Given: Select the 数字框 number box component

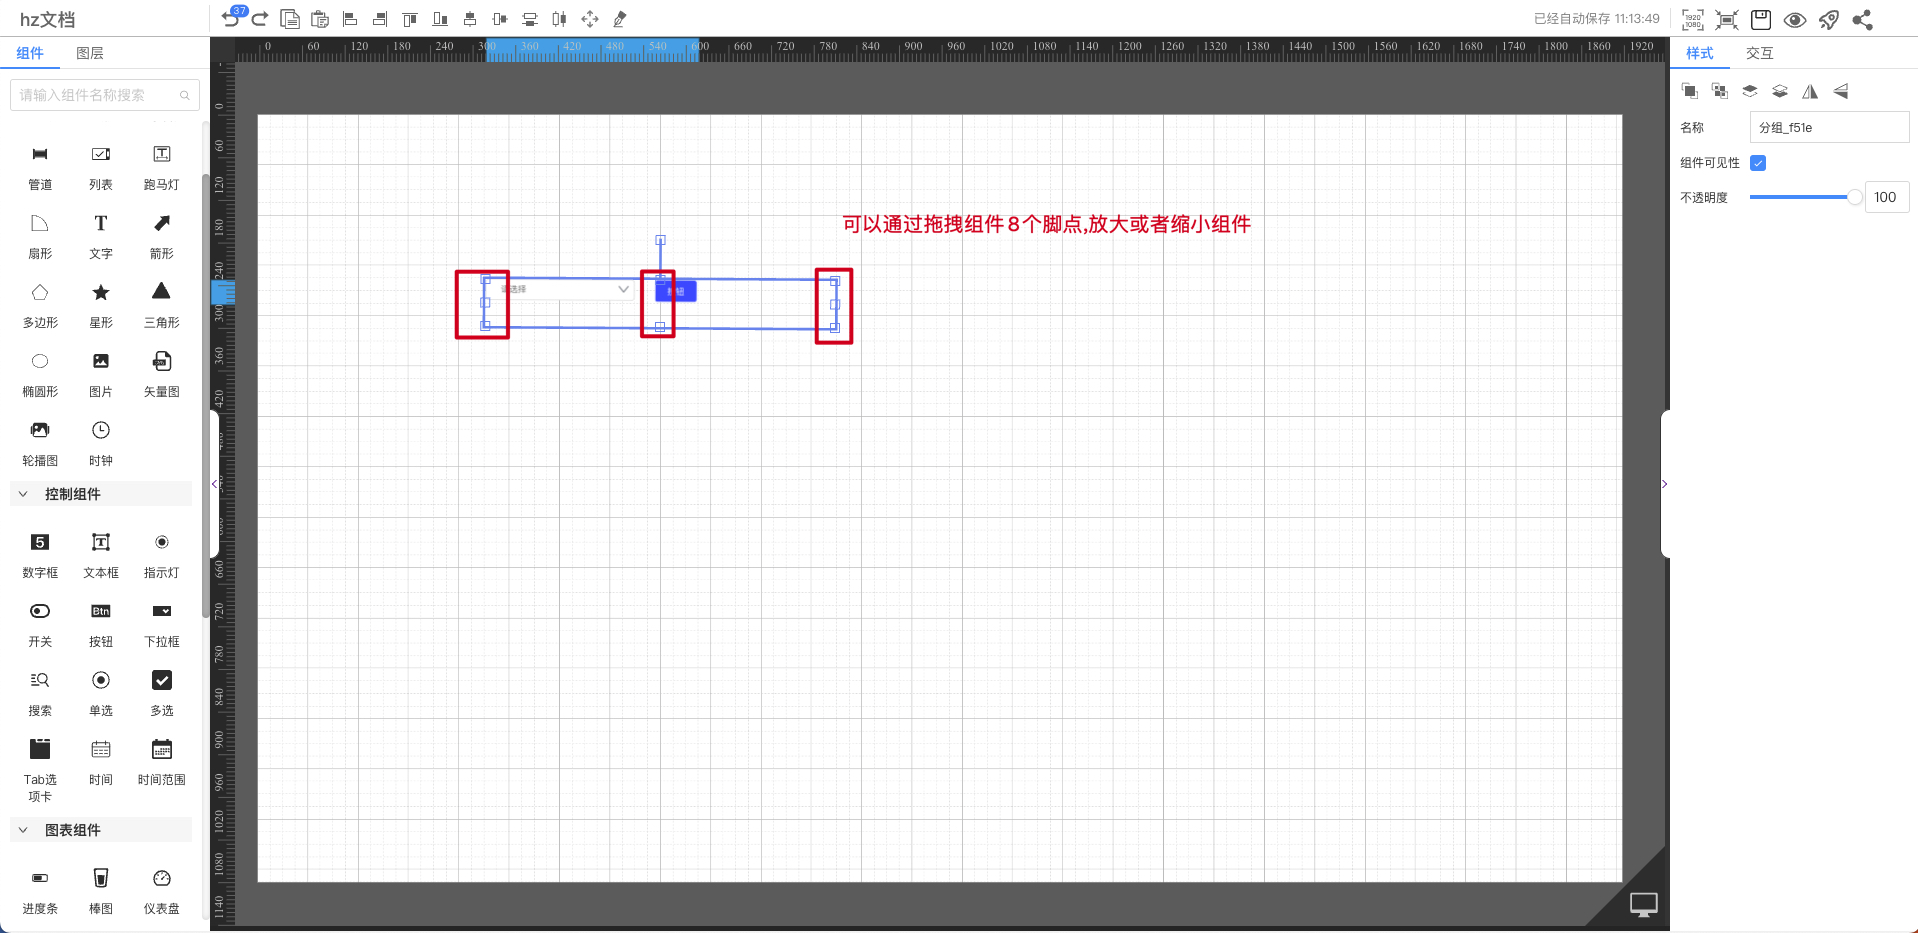Looking at the screenshot, I should pyautogui.click(x=40, y=555).
